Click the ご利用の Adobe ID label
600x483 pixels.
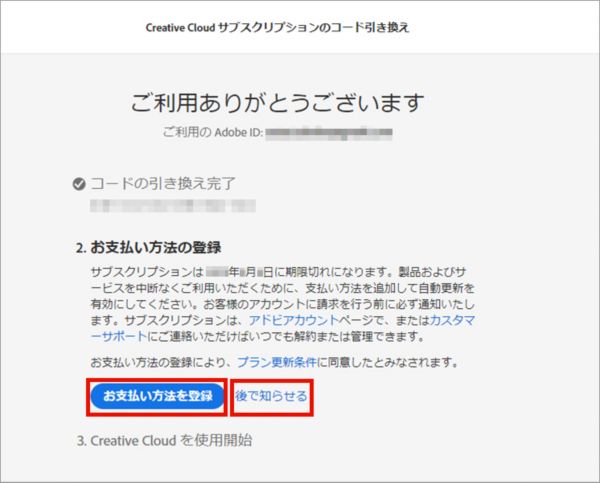click(x=212, y=132)
